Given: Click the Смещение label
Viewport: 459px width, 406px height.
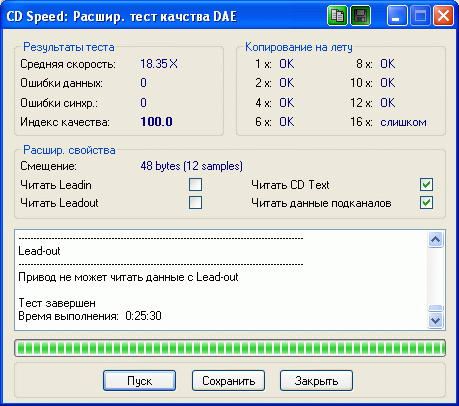Looking at the screenshot, I should coord(48,166).
